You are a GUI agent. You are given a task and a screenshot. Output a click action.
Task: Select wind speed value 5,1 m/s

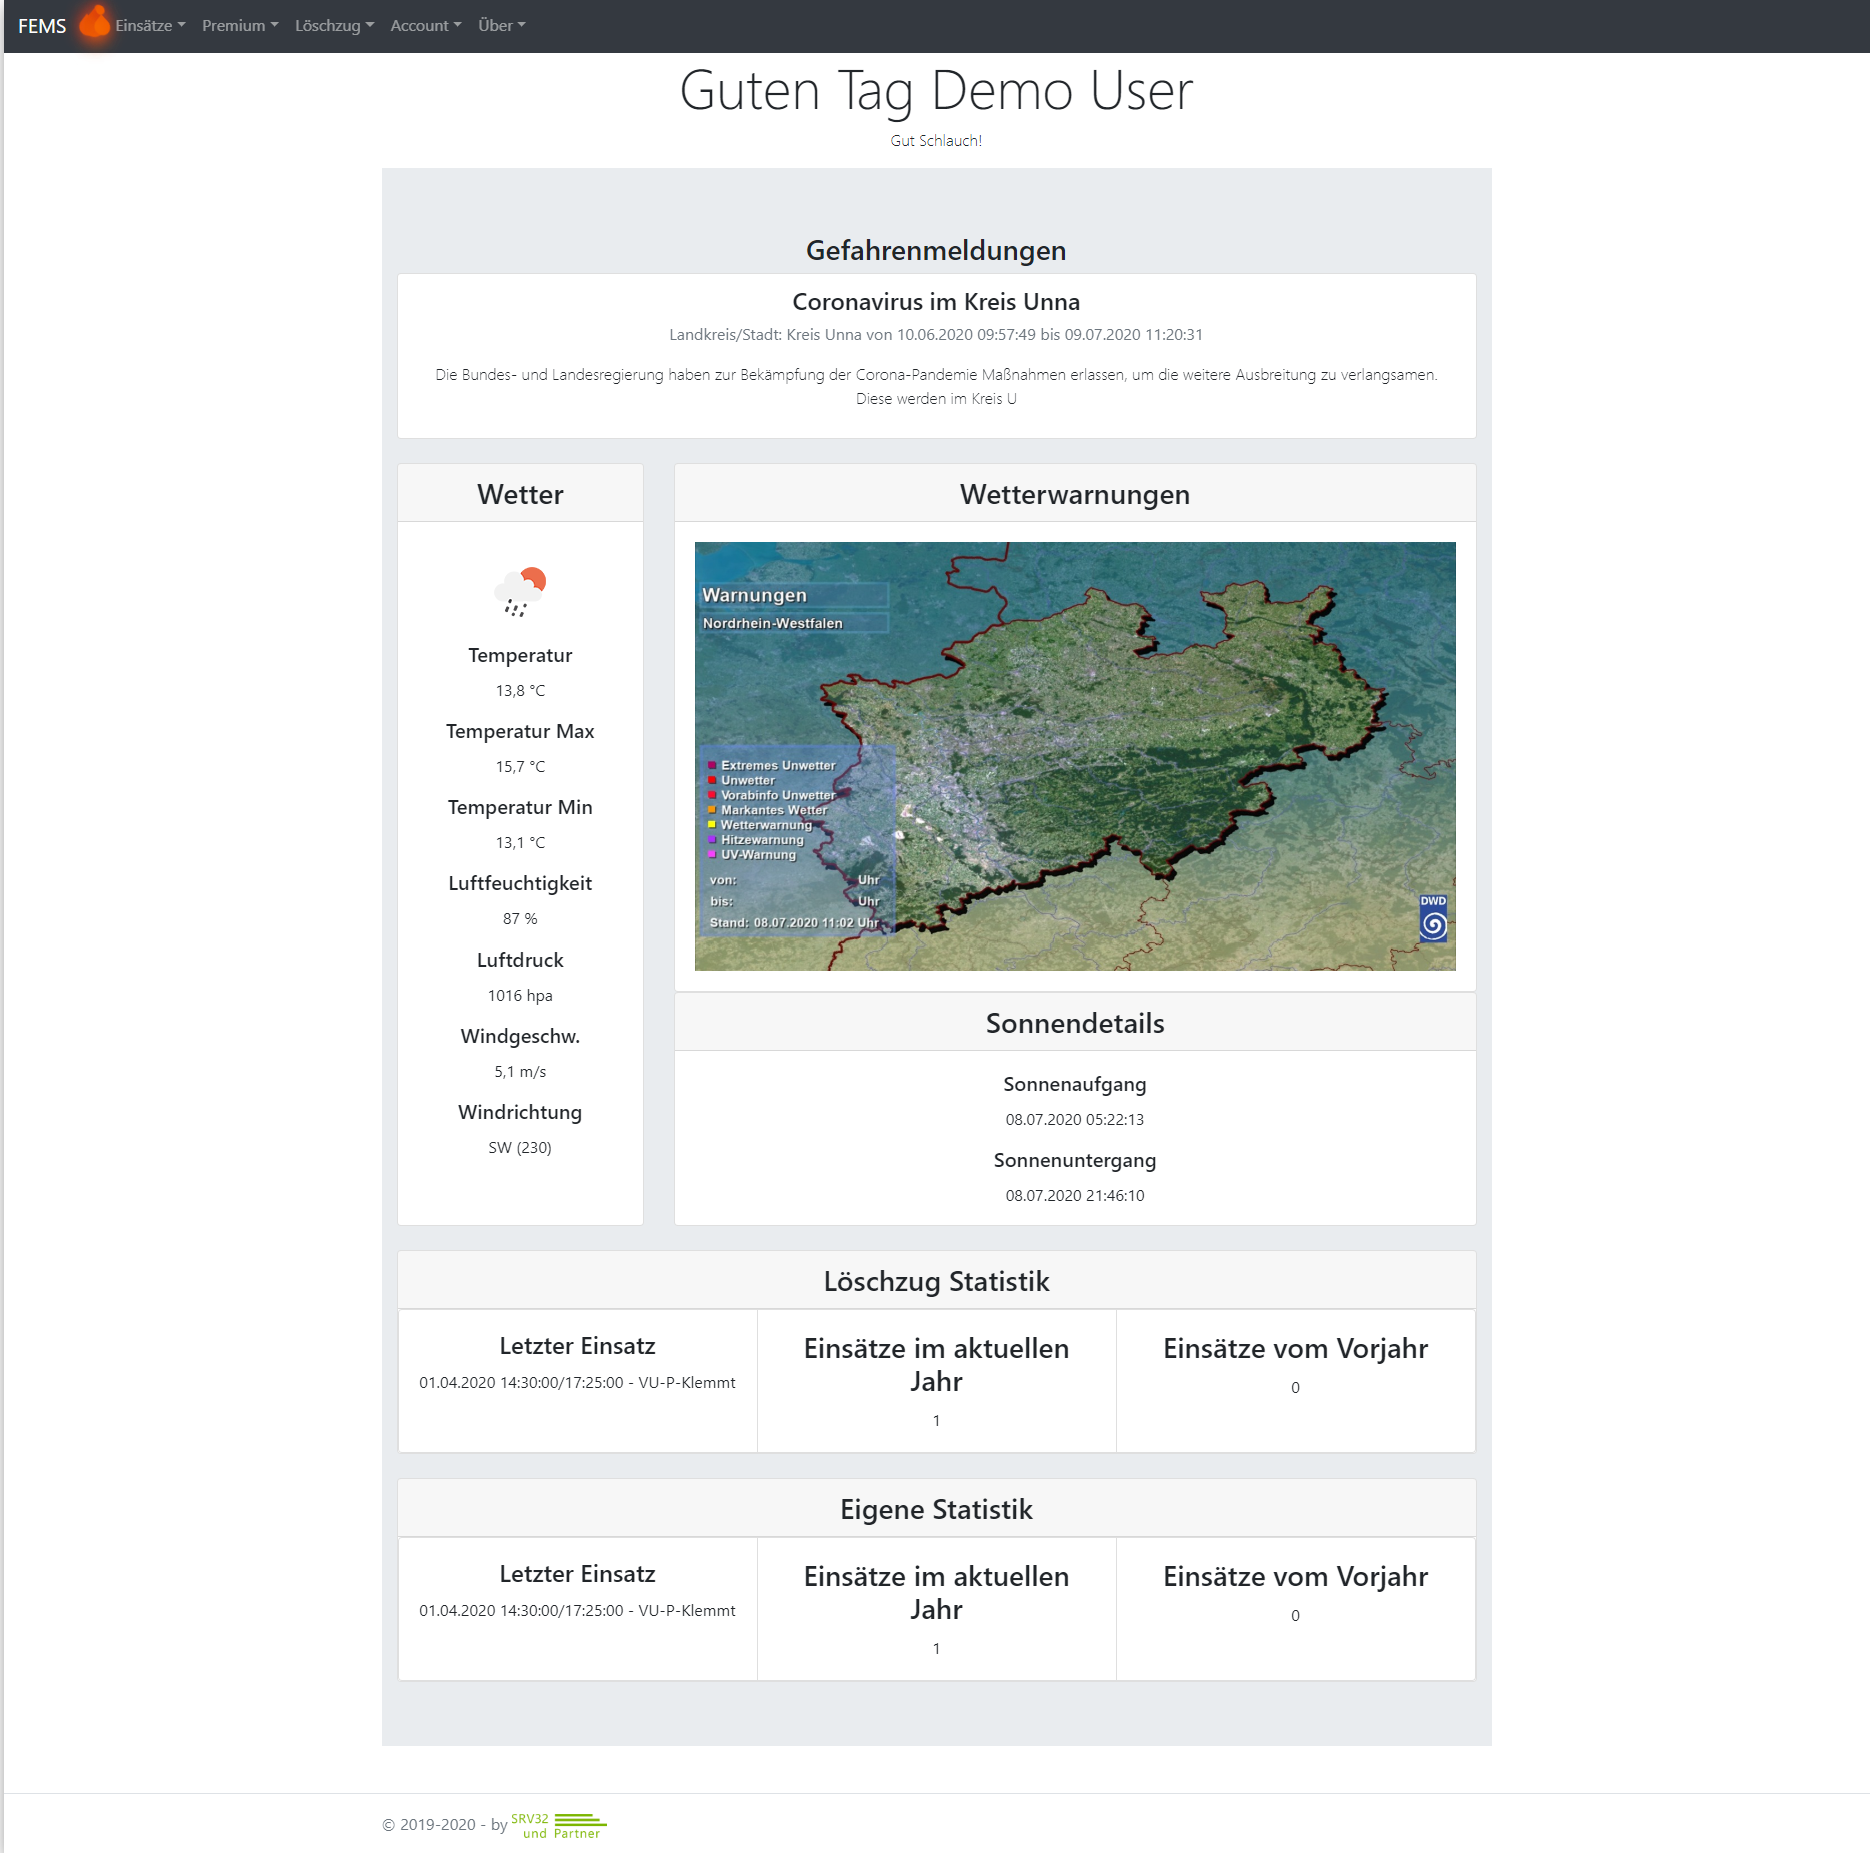point(520,1072)
